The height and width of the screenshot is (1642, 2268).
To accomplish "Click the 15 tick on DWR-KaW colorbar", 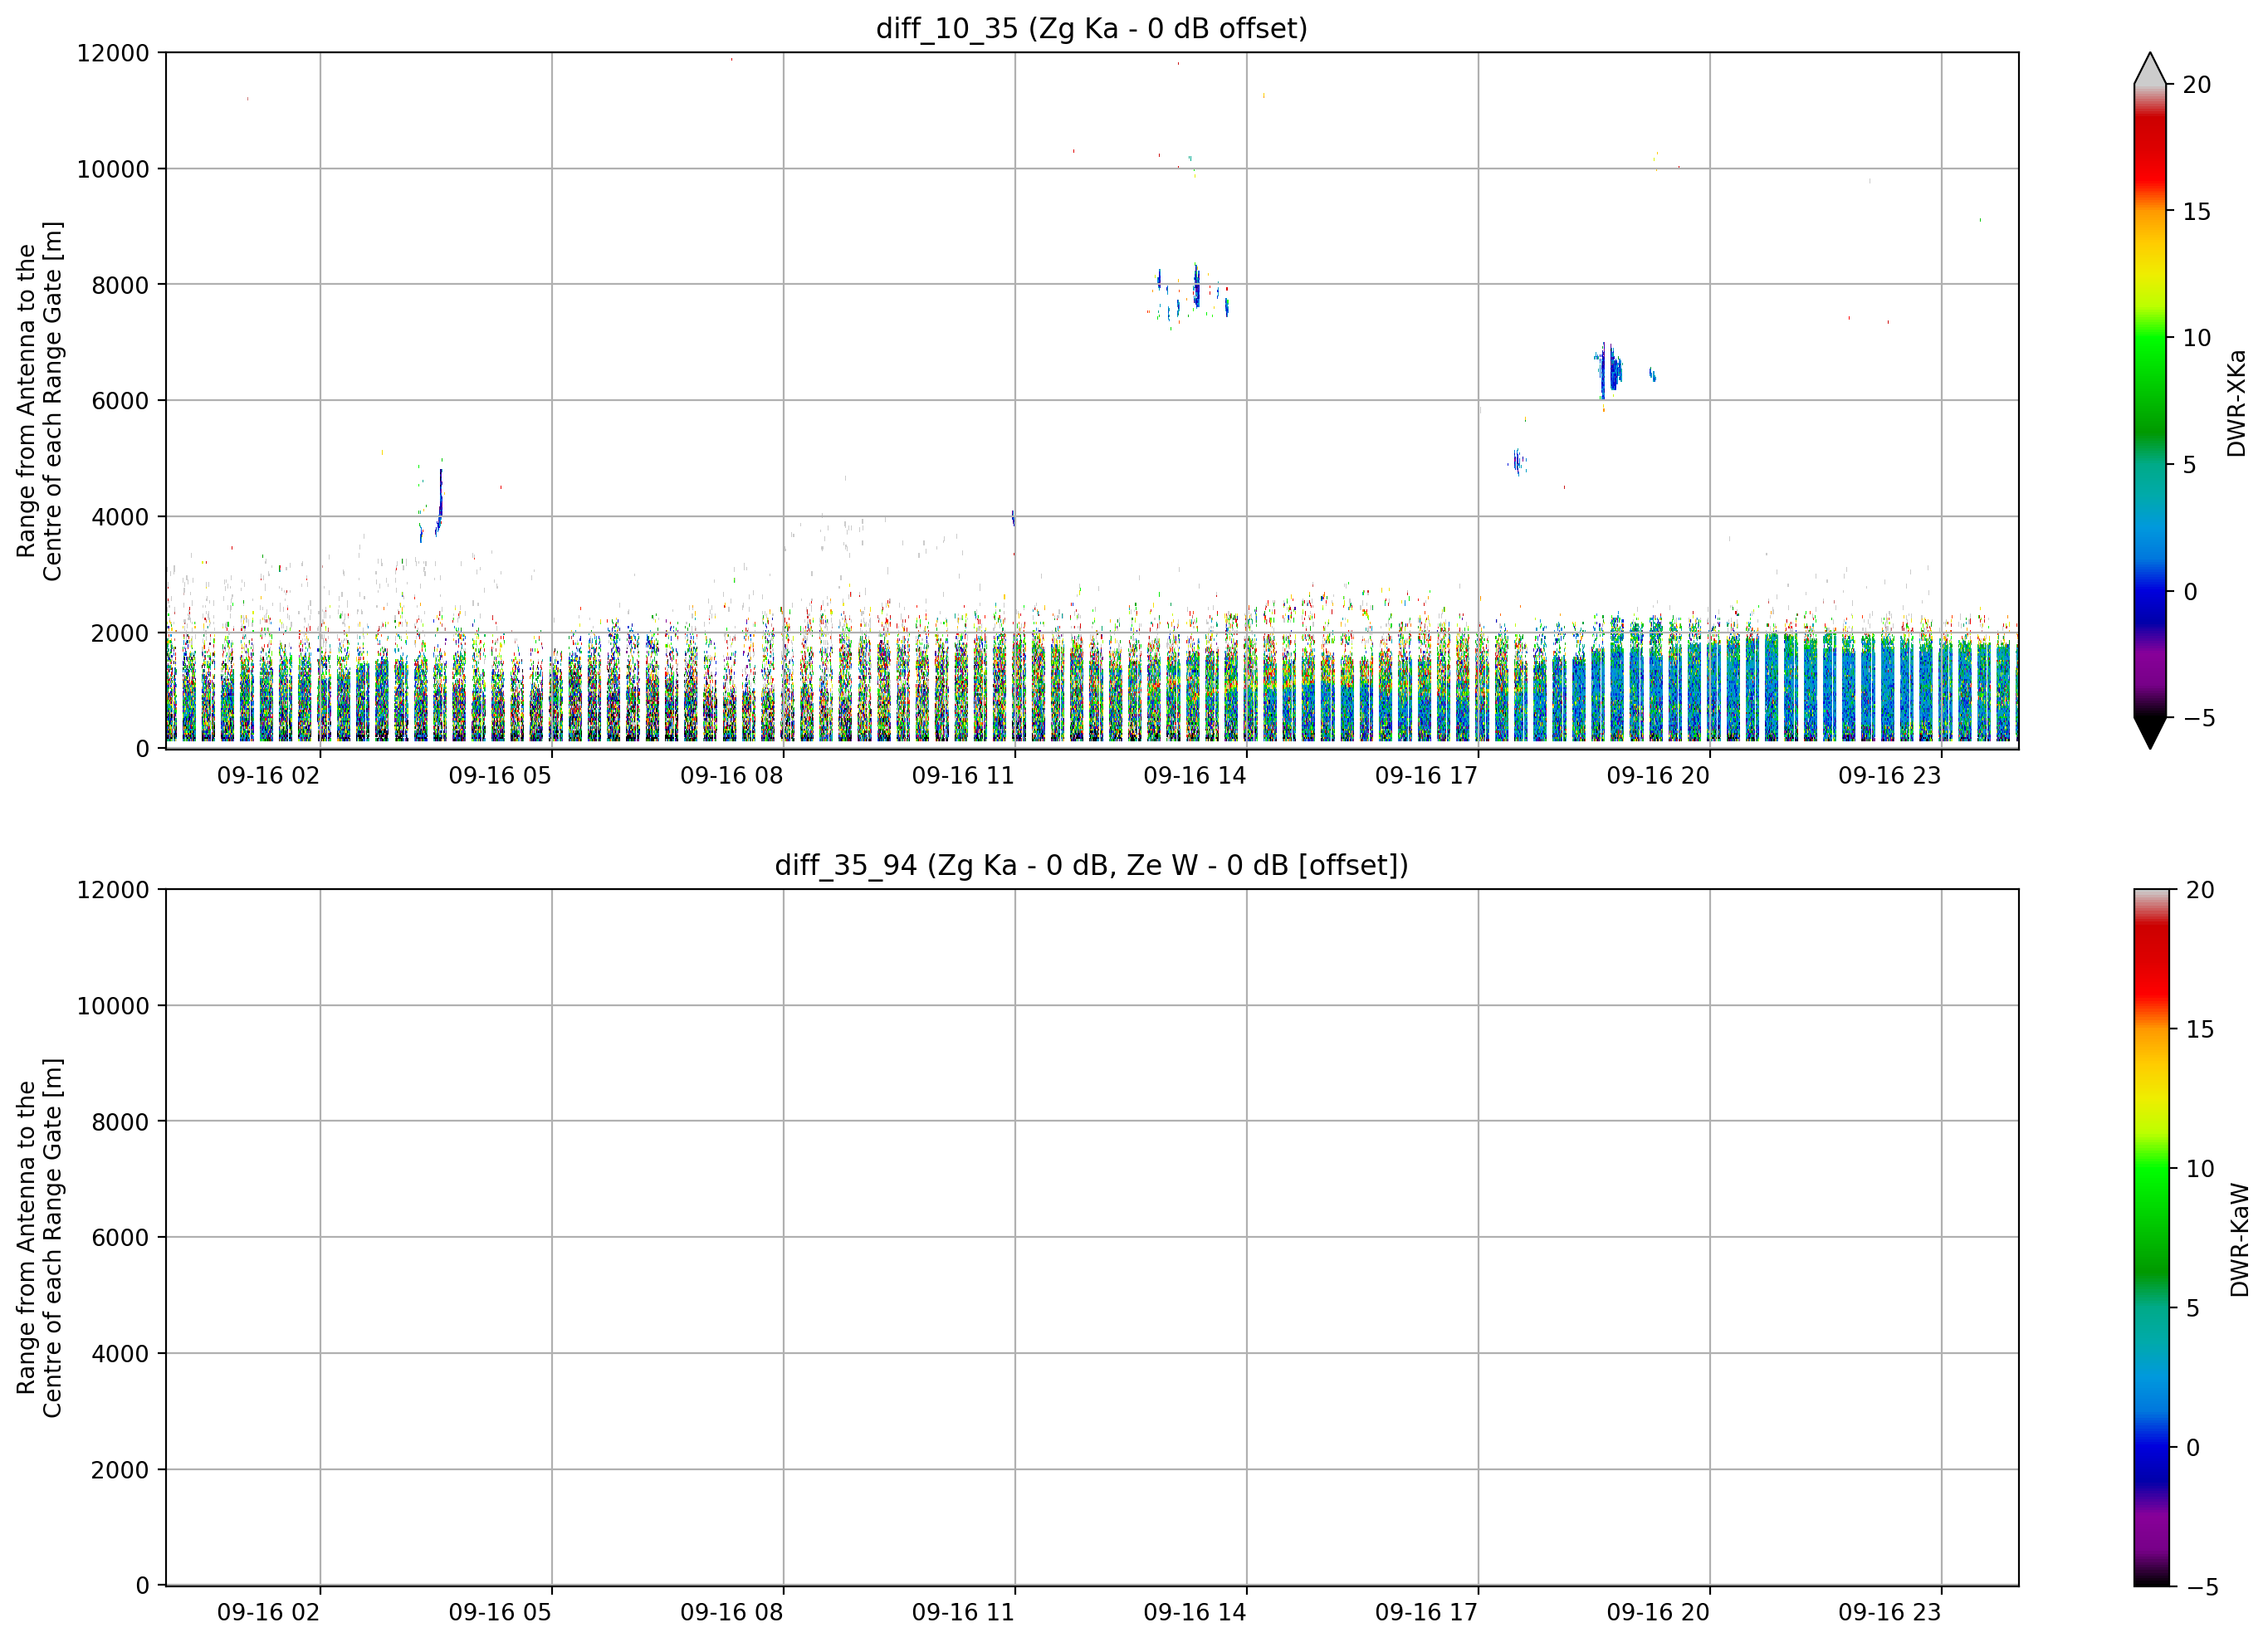I will click(x=2199, y=1029).
